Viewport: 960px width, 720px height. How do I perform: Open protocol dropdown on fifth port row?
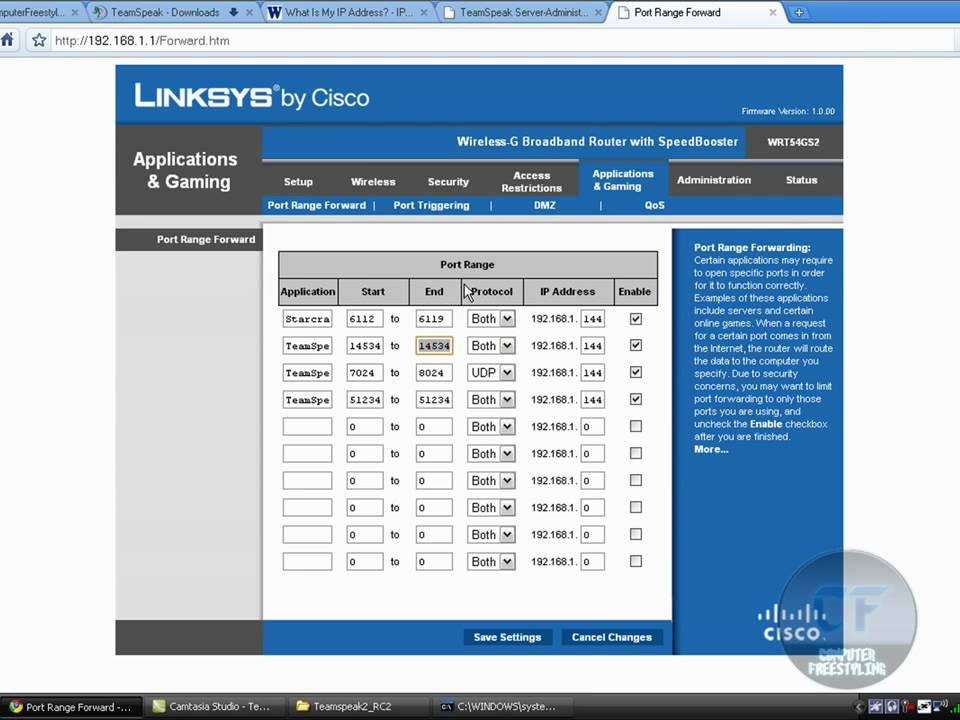pos(491,426)
